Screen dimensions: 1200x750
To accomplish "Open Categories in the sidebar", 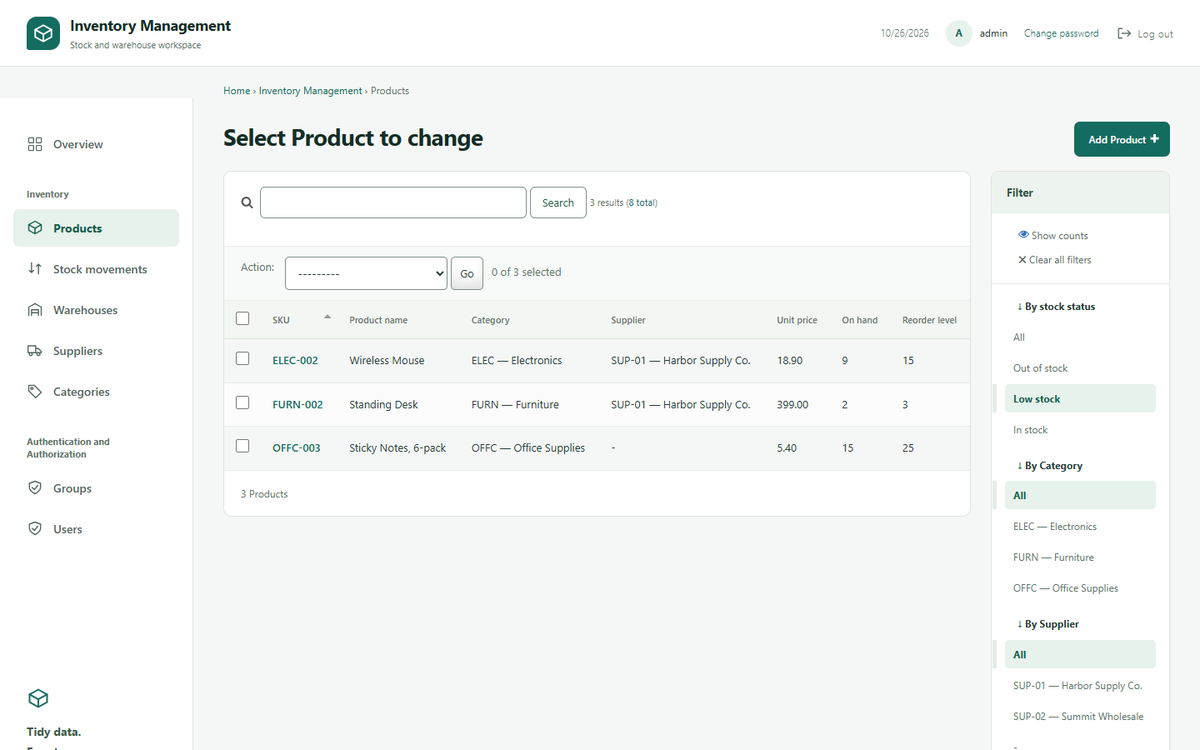I will (96, 392).
